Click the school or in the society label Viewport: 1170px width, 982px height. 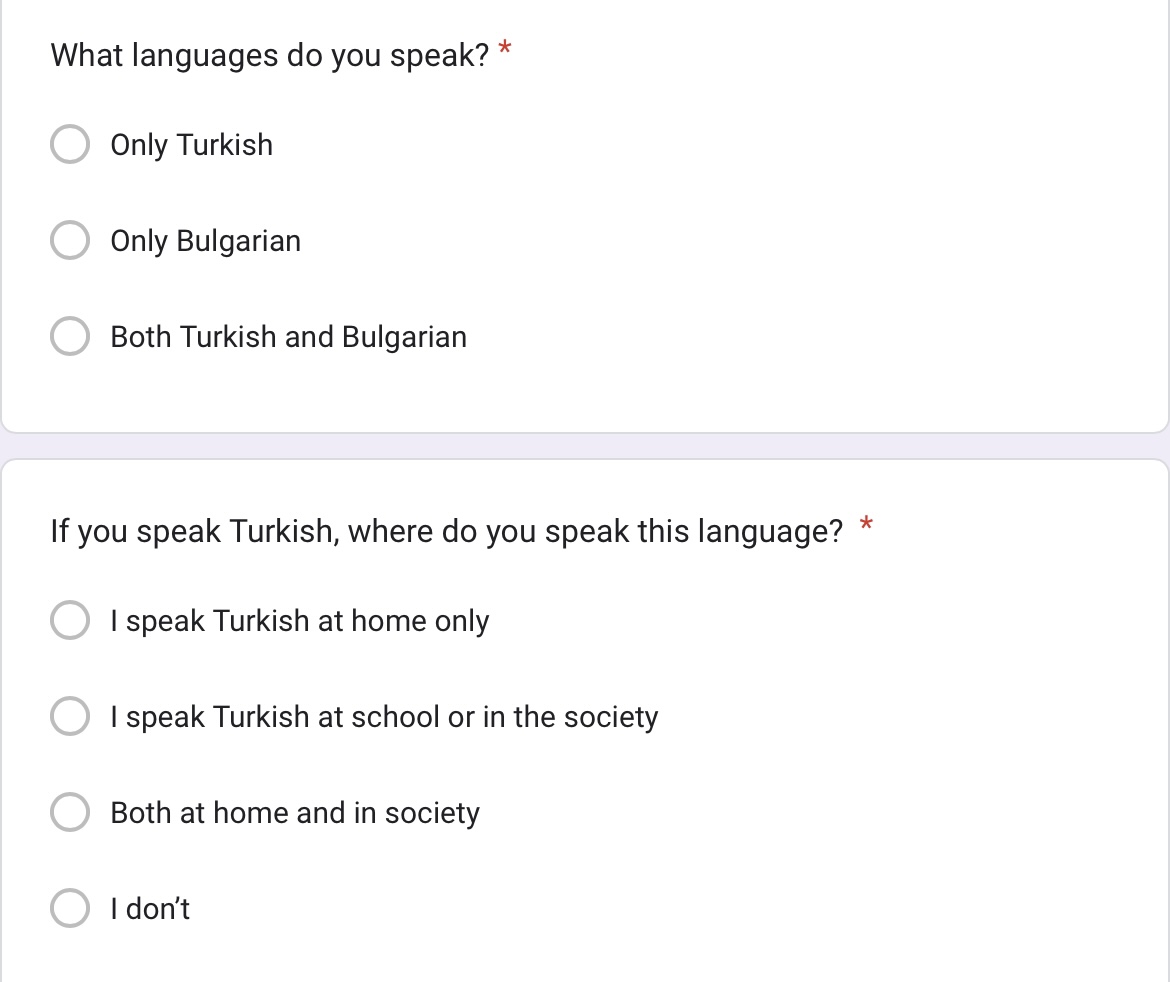384,716
